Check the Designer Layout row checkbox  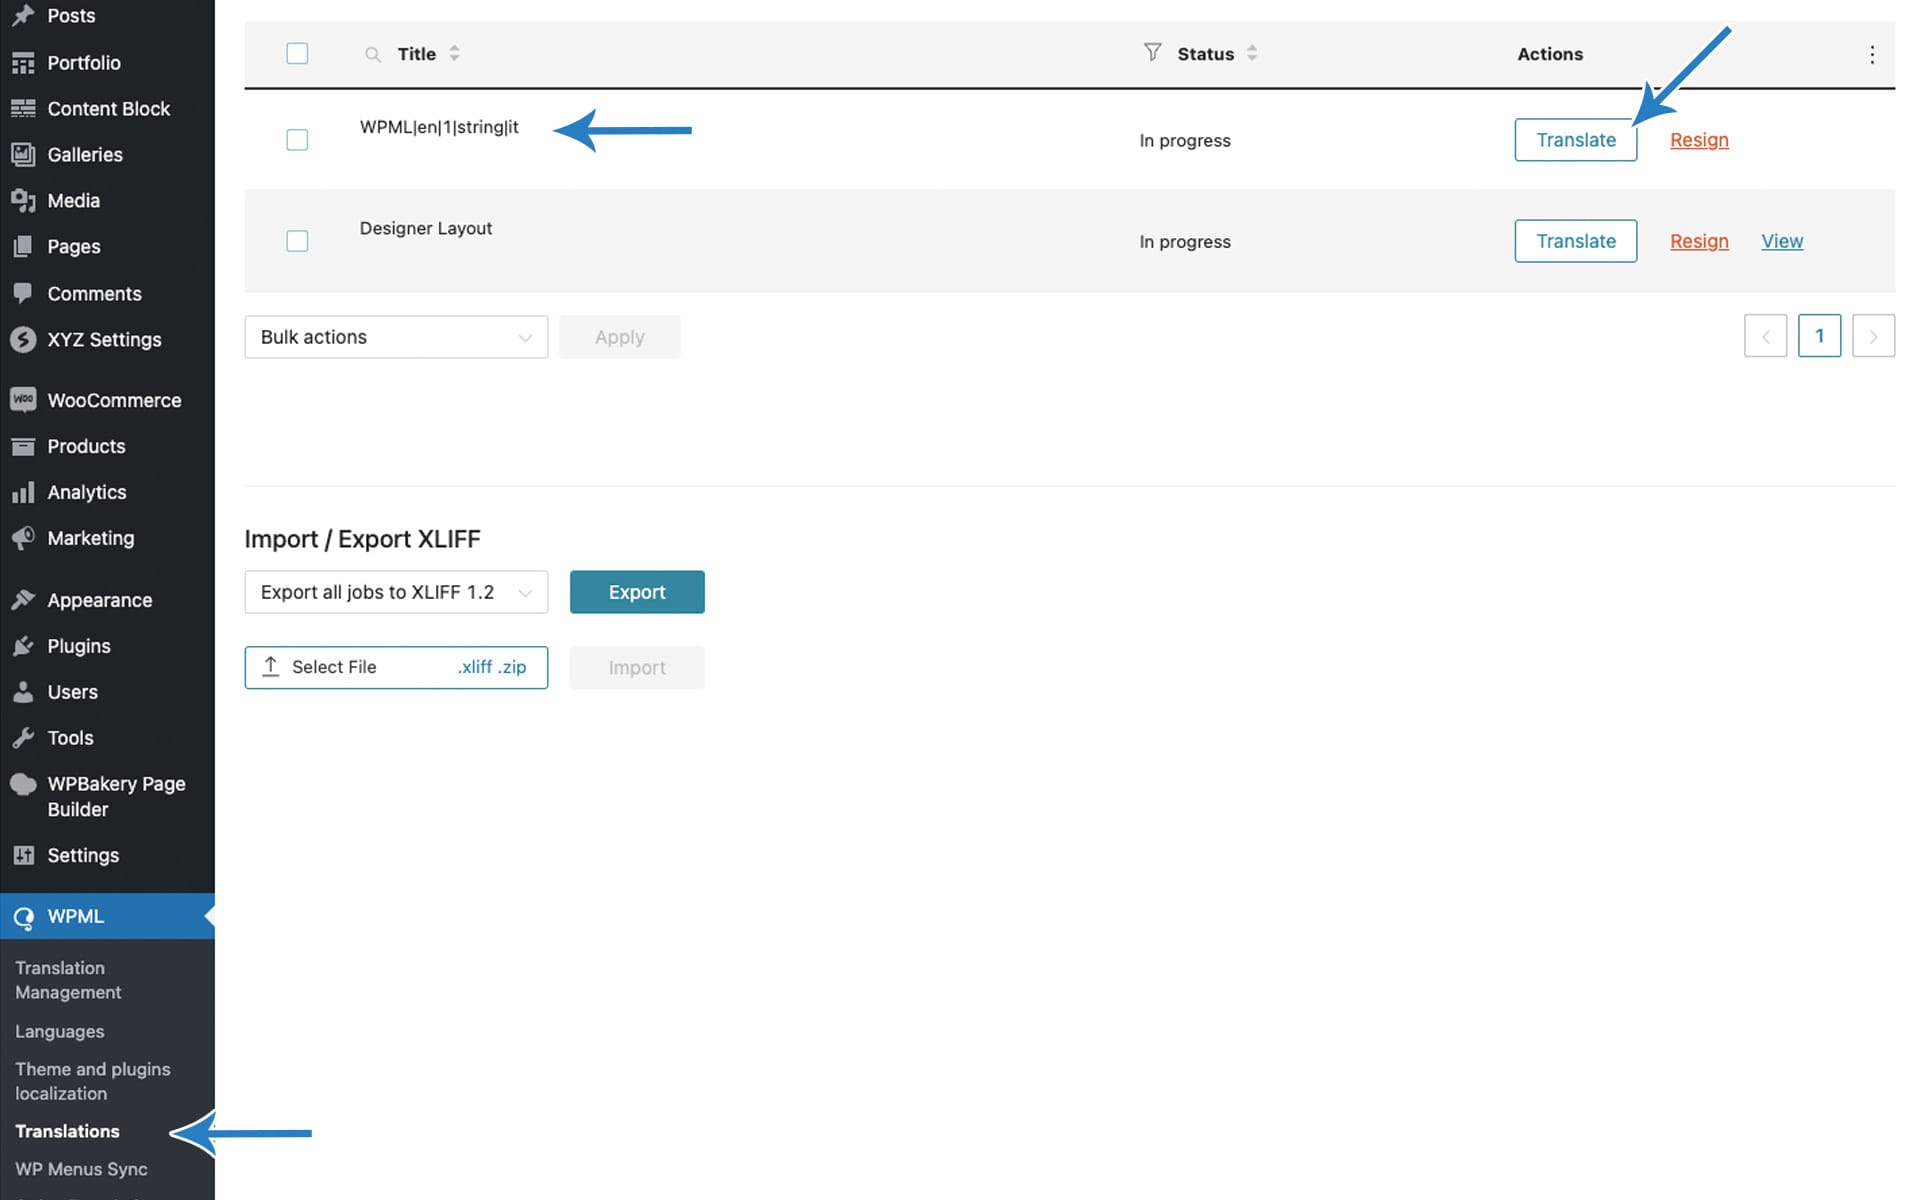point(297,241)
